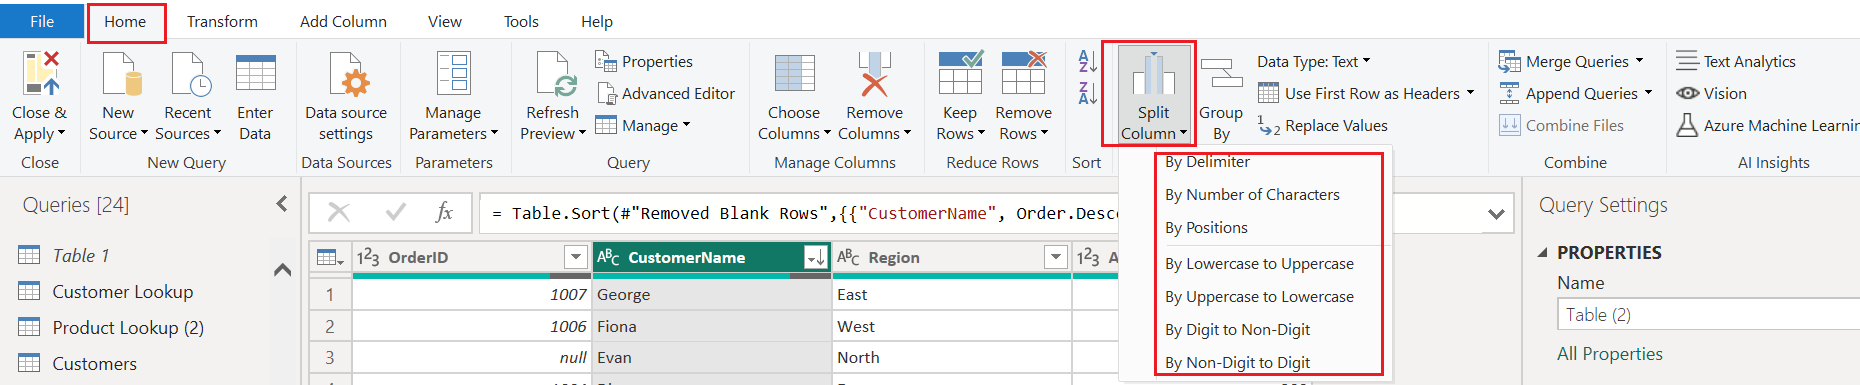The width and height of the screenshot is (1860, 385).
Task: Click the Refresh Preview icon
Action: point(553,74)
